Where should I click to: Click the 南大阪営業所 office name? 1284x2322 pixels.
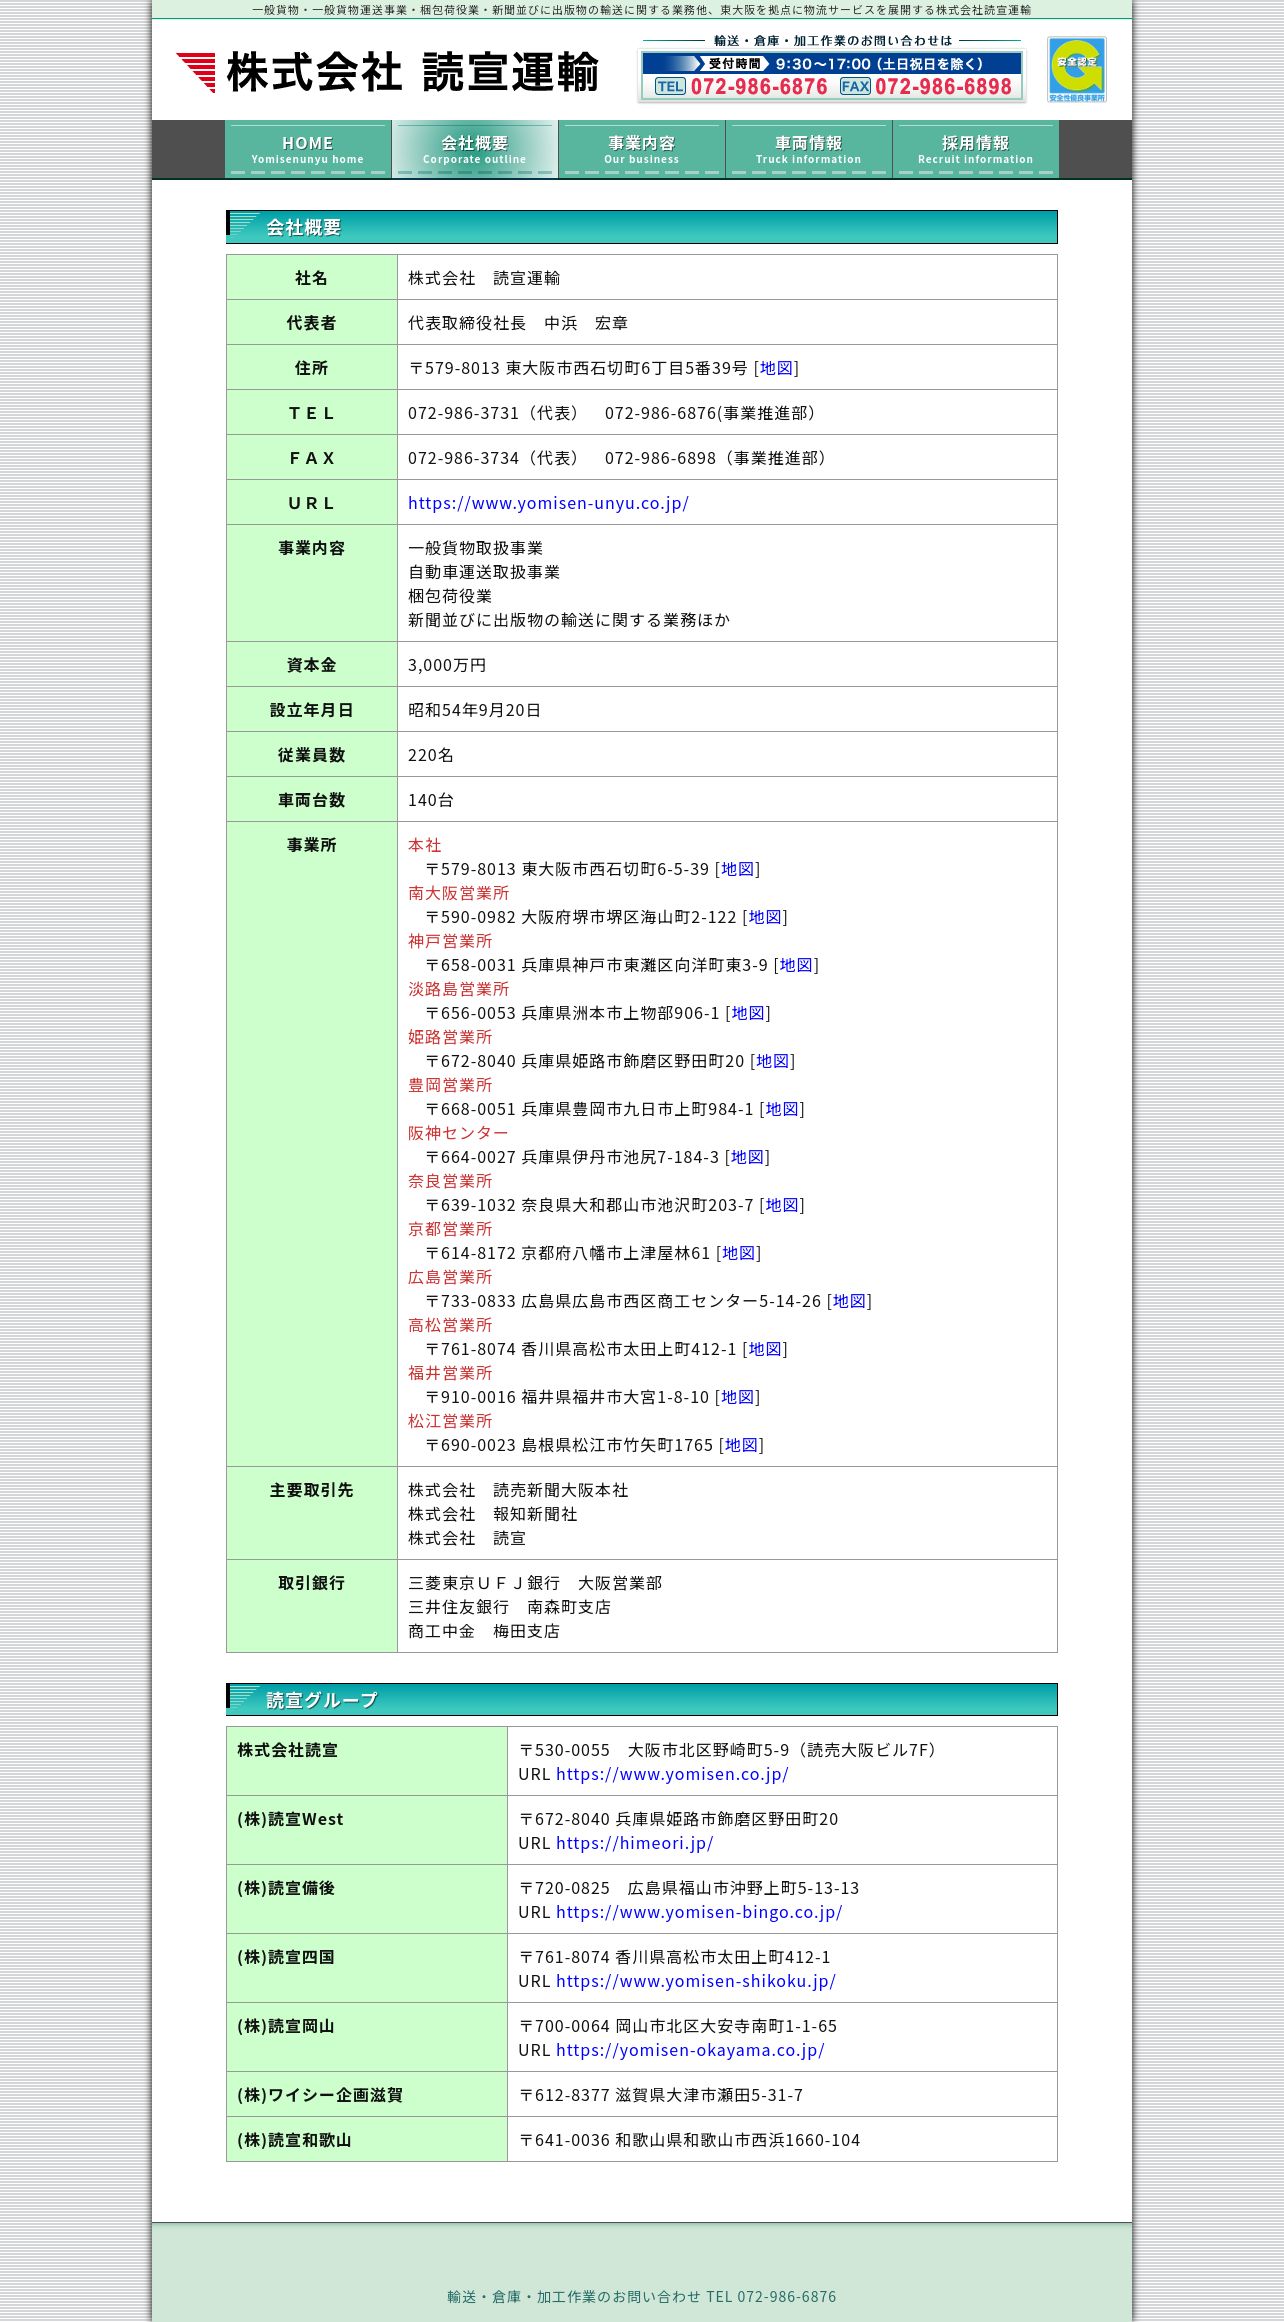458,893
